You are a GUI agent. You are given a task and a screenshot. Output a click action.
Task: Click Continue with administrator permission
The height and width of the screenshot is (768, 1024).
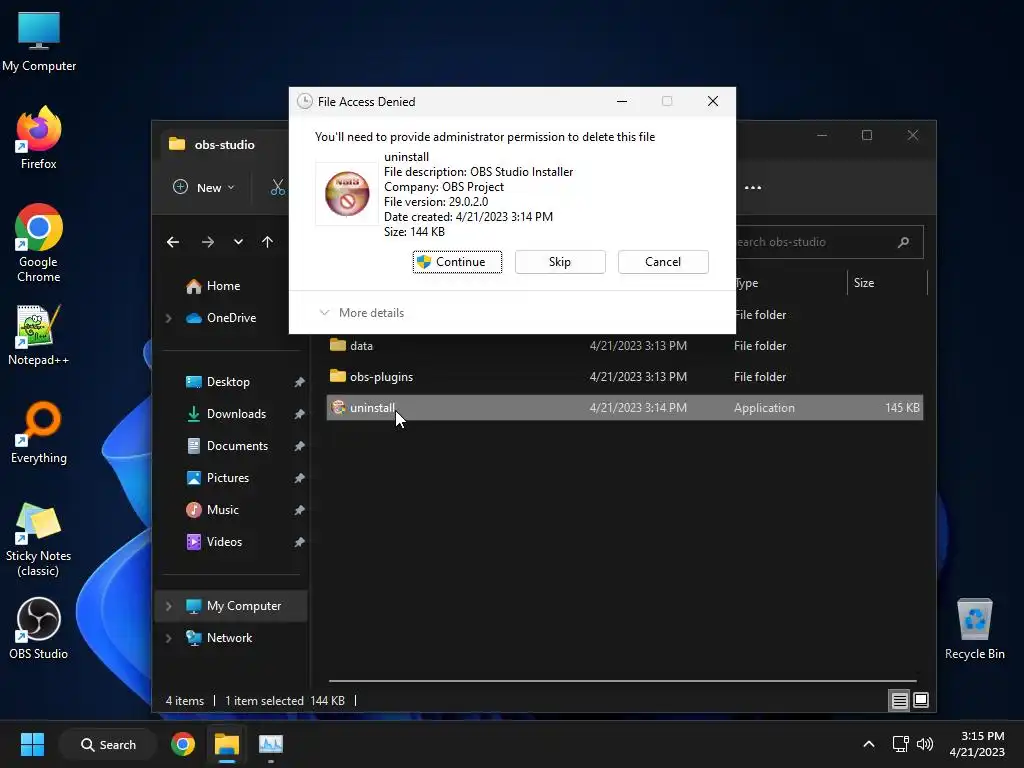click(x=457, y=262)
